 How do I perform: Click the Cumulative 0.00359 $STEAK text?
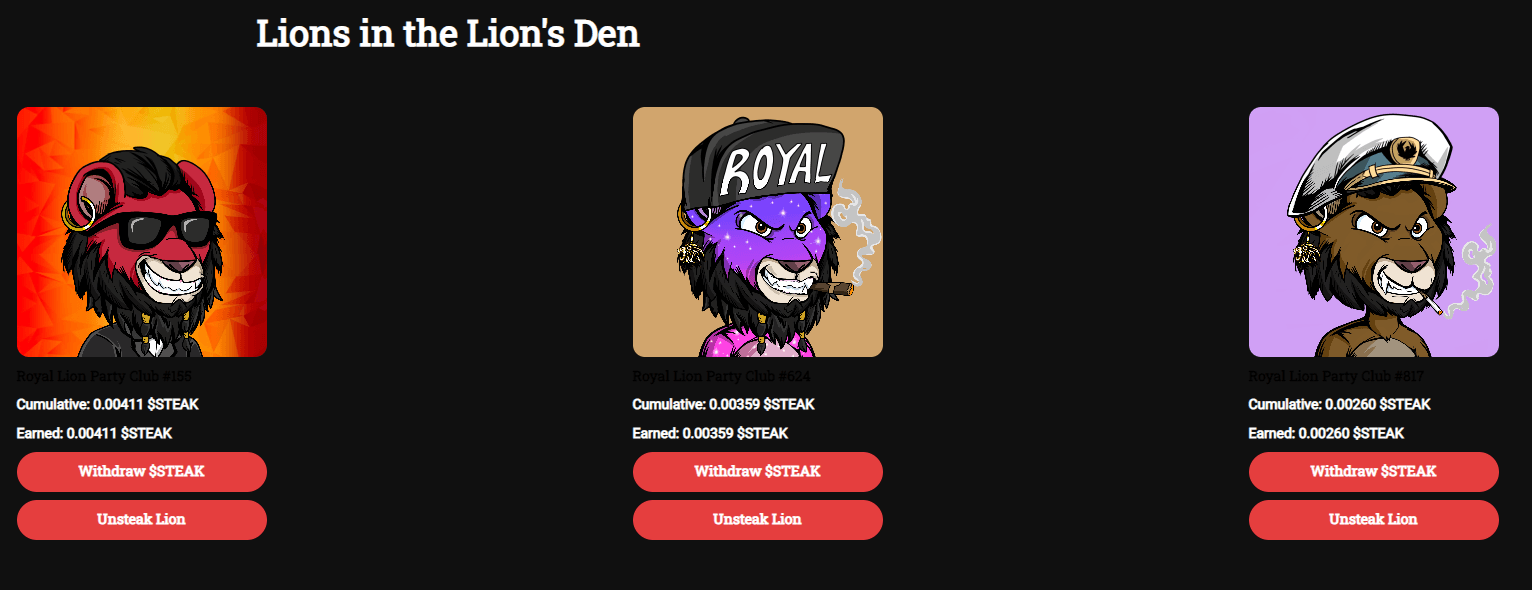[724, 405]
